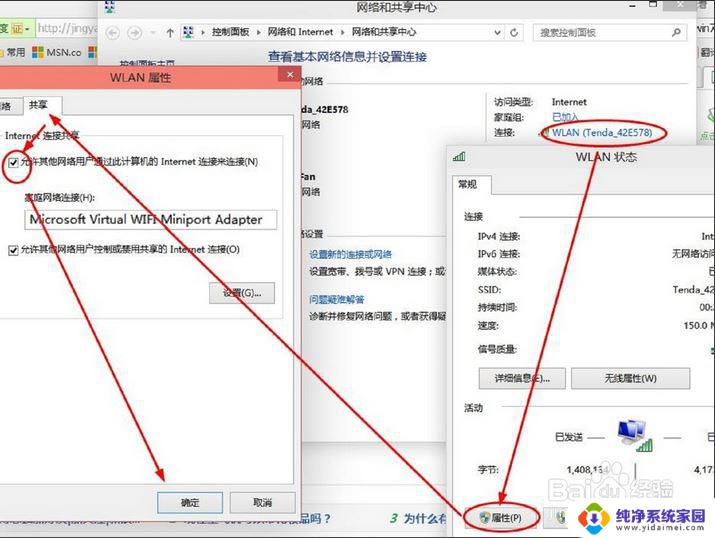Click 问题疑难解答 link

pos(337,299)
